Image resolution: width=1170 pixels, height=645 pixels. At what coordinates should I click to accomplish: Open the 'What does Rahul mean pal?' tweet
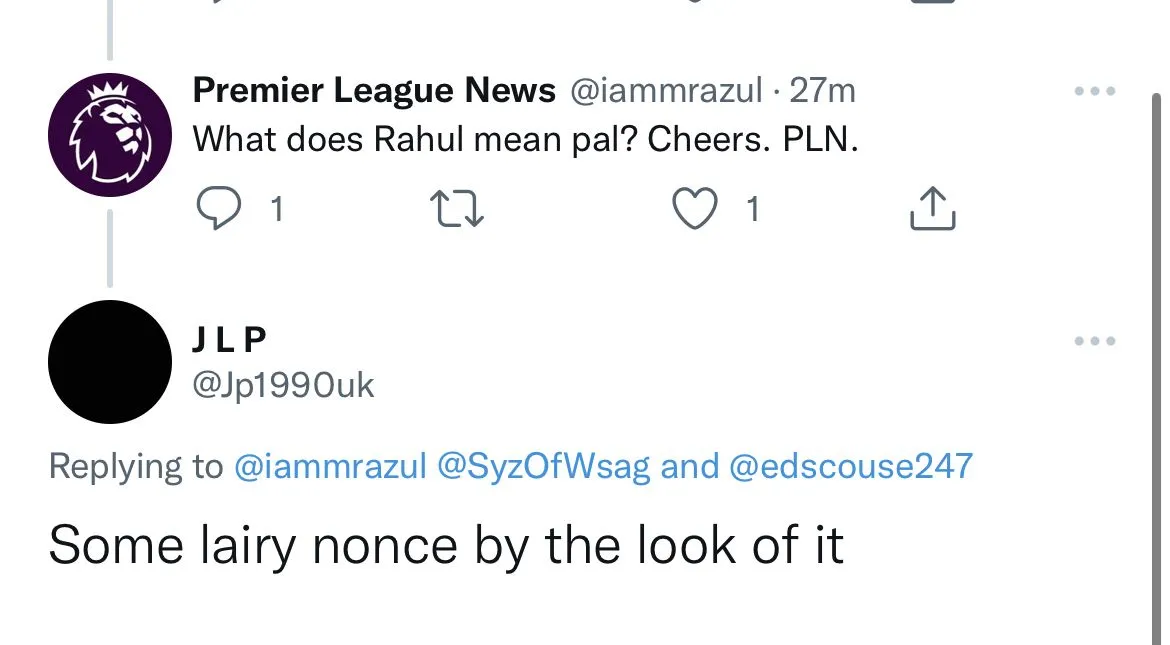click(x=525, y=139)
